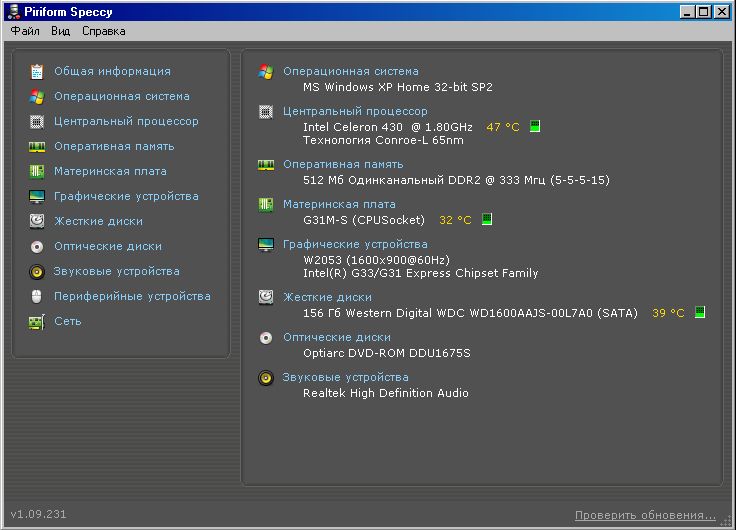This screenshot has width=736, height=530.
Task: Click the Speccy application icon in the title bar
Action: point(14,11)
